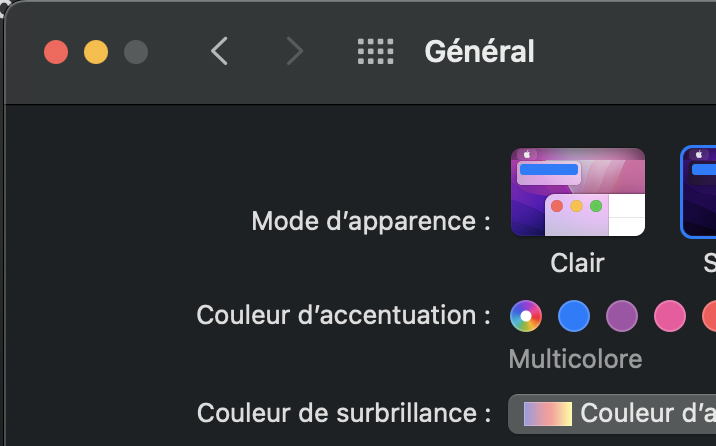Click the Général window title
This screenshot has height=446, width=716.
[479, 51]
